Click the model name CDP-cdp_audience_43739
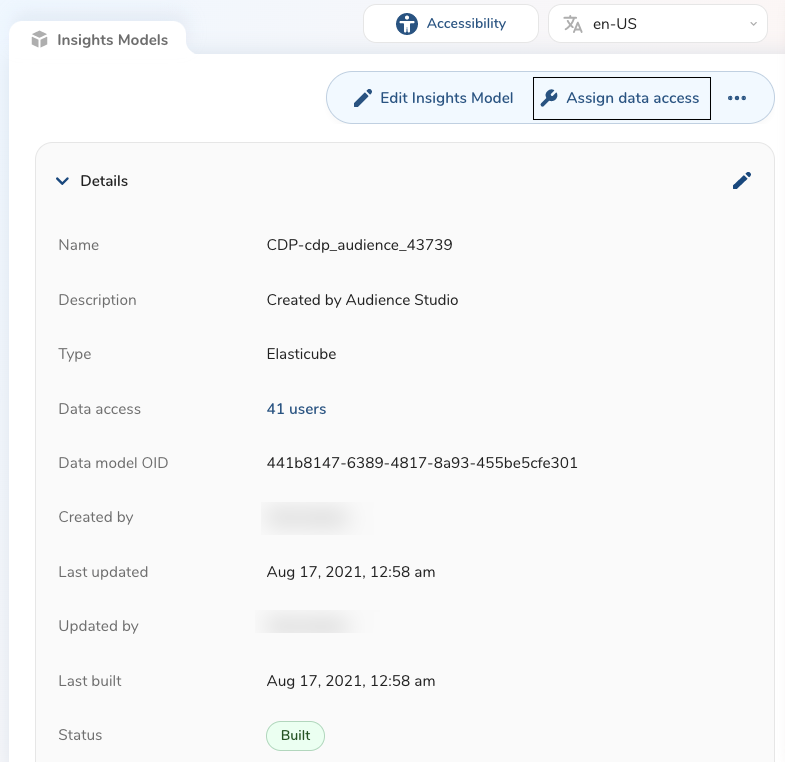The image size is (785, 762). tap(359, 245)
